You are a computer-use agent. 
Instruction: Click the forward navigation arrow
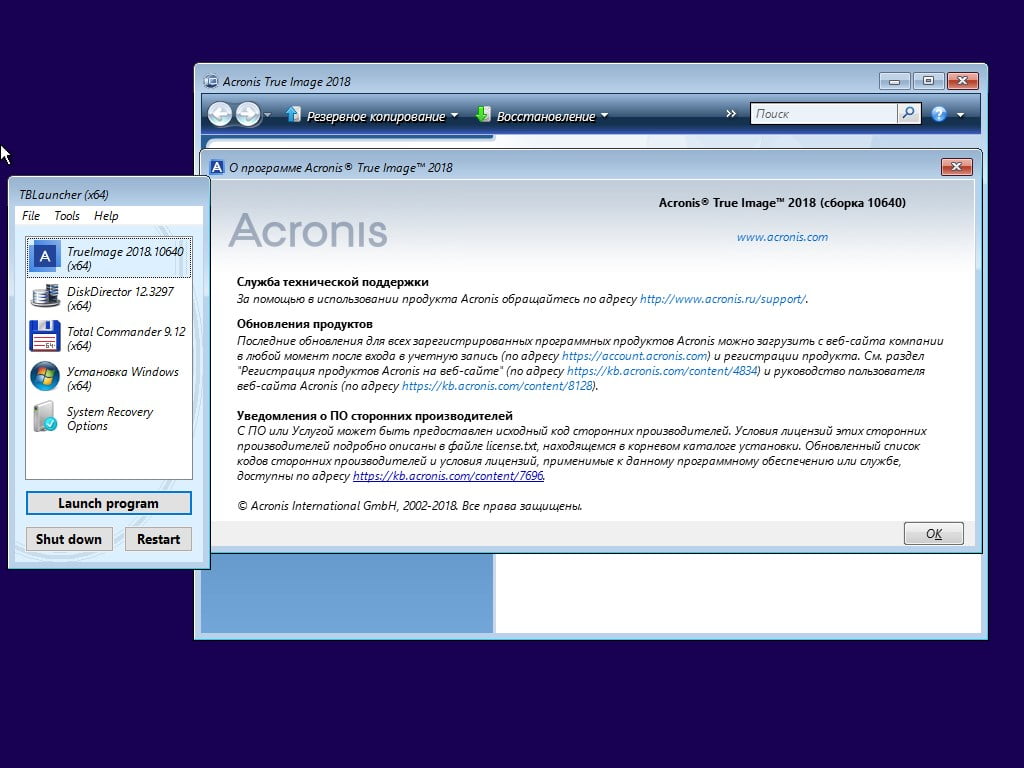pyautogui.click(x=247, y=115)
